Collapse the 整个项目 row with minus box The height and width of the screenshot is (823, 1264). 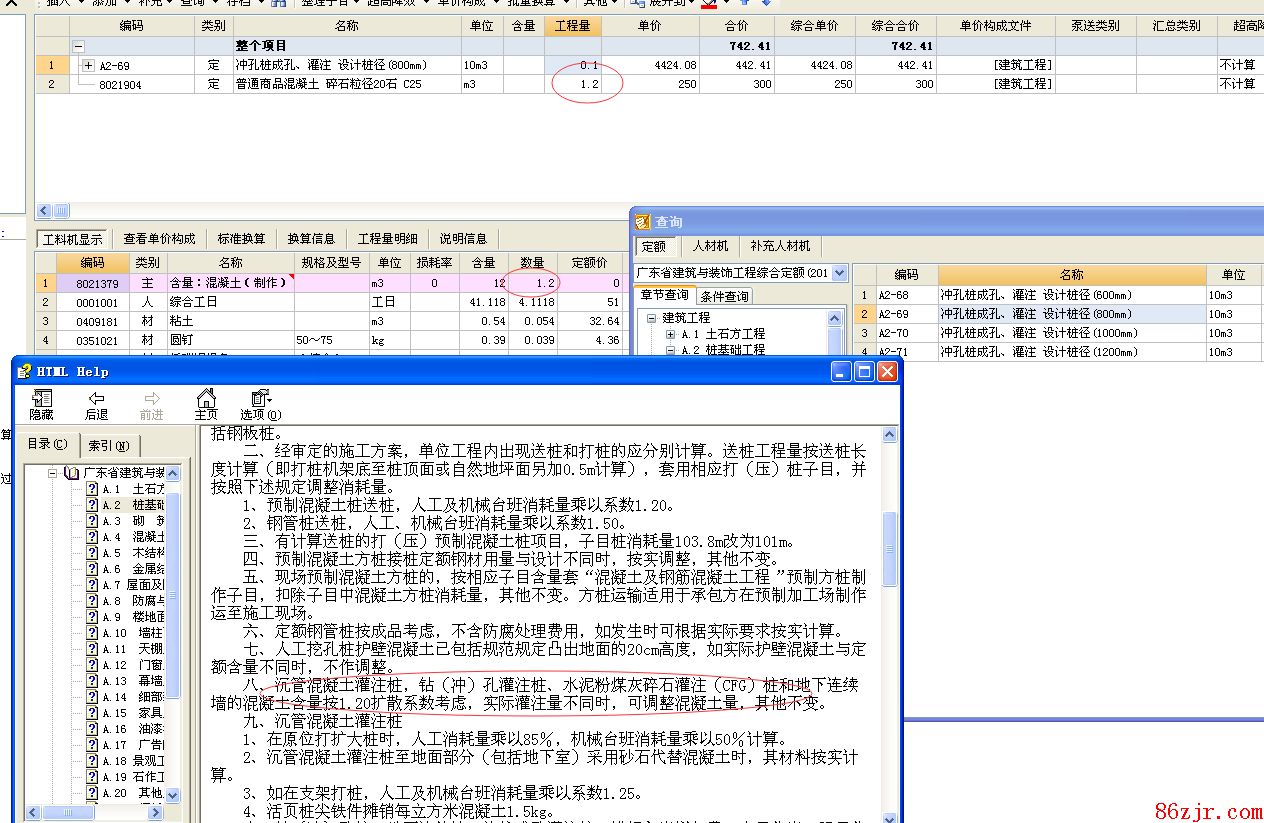point(79,46)
